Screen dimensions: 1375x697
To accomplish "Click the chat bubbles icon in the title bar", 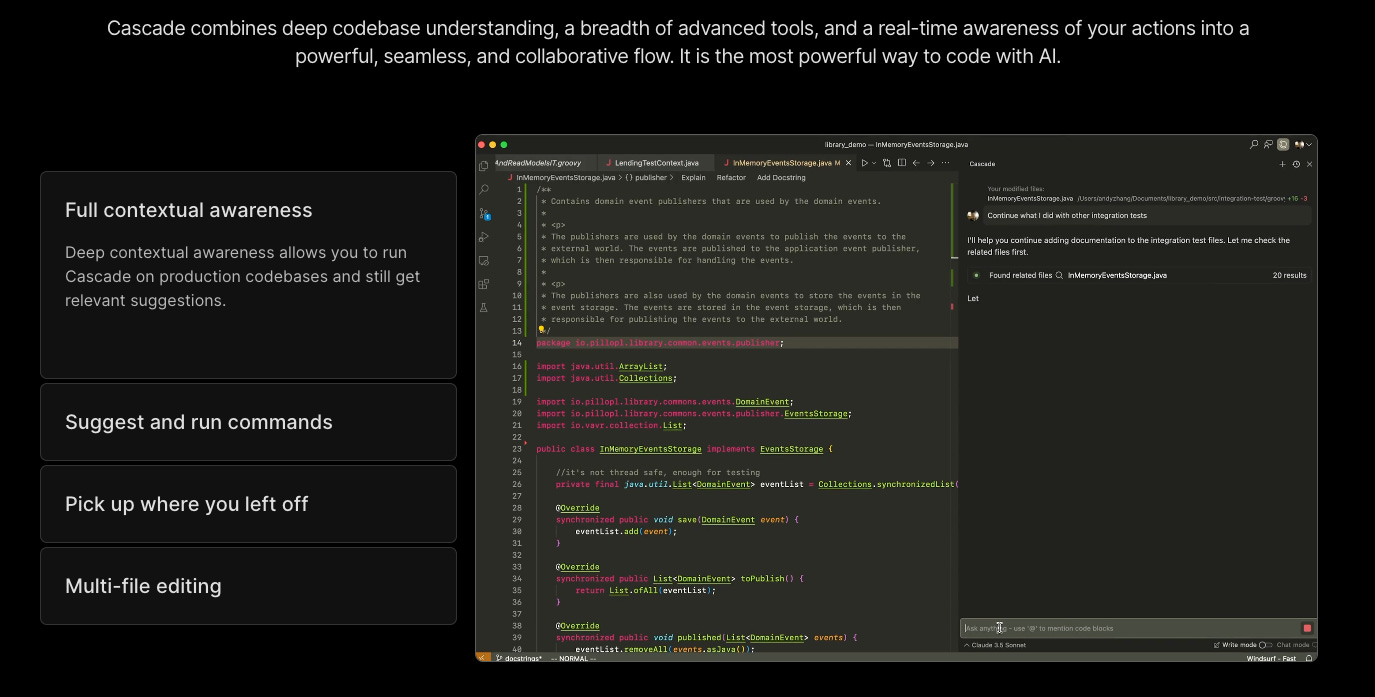I will [1268, 144].
